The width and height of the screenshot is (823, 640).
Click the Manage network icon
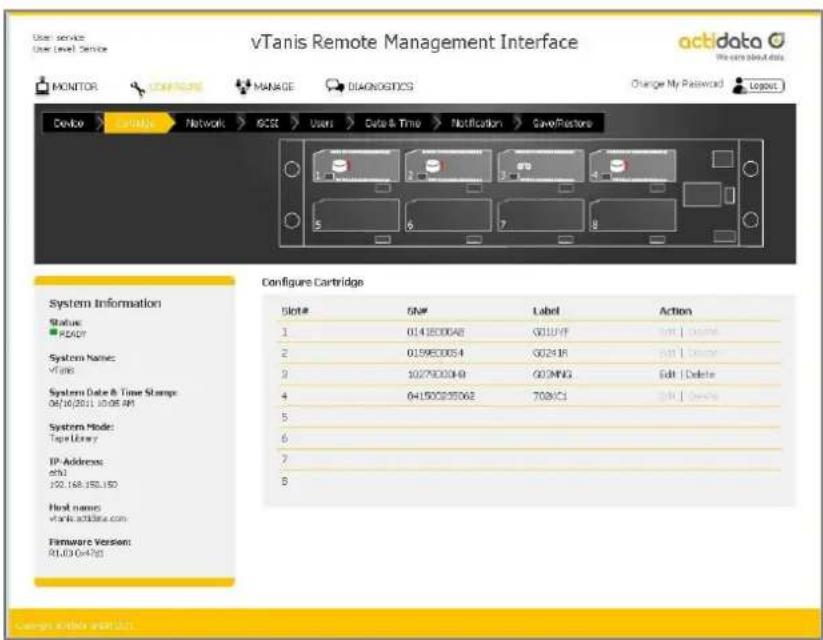click(x=242, y=86)
